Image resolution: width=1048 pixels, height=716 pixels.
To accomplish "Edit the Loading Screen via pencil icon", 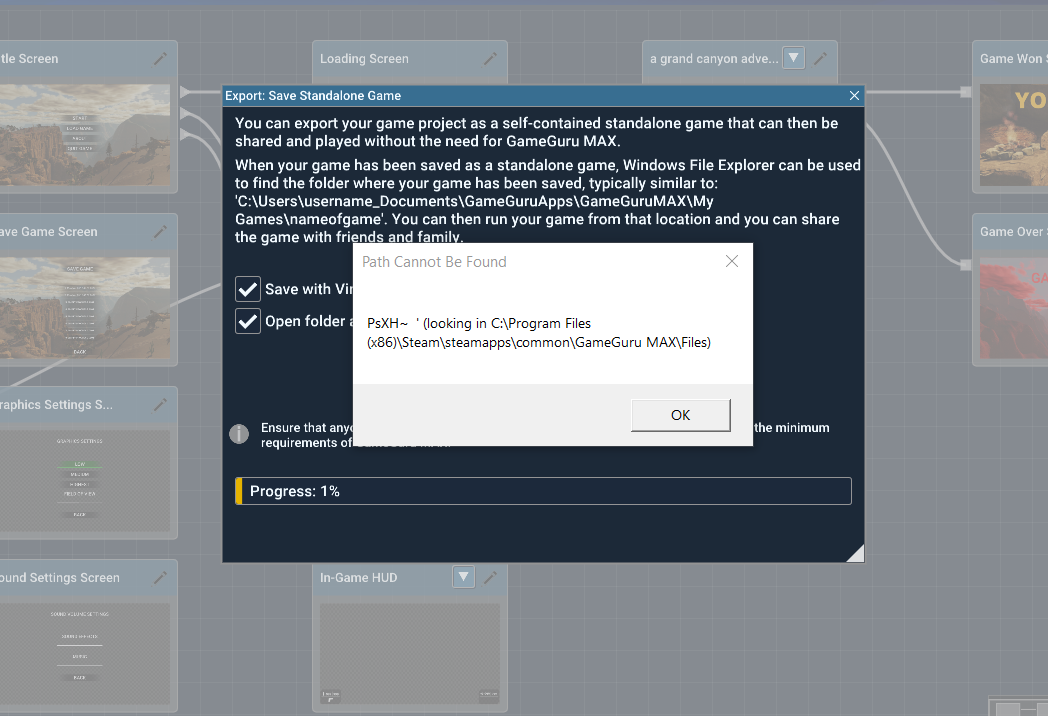I will point(492,58).
